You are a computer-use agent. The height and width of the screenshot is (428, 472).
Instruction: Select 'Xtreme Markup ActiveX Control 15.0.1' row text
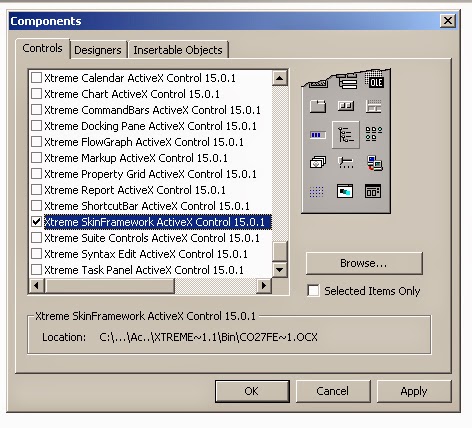pos(136,158)
